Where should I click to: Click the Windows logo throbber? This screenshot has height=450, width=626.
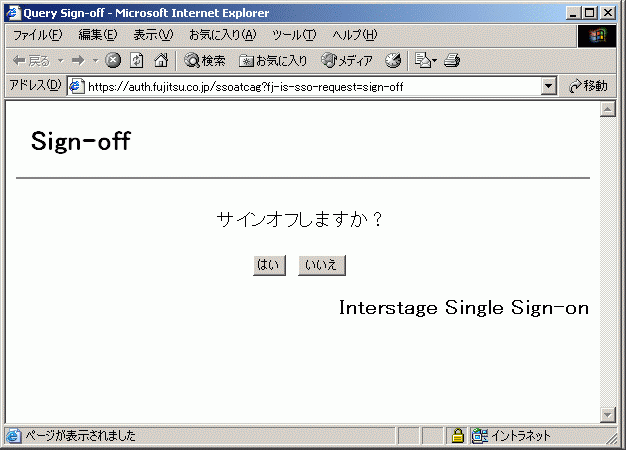(x=597, y=36)
